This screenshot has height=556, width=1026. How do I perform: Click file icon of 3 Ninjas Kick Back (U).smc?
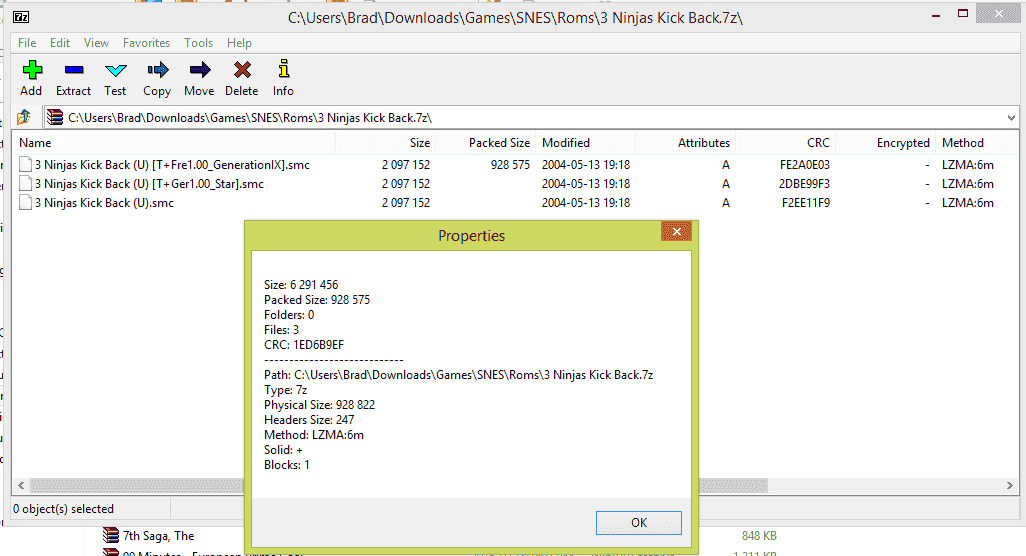point(26,202)
